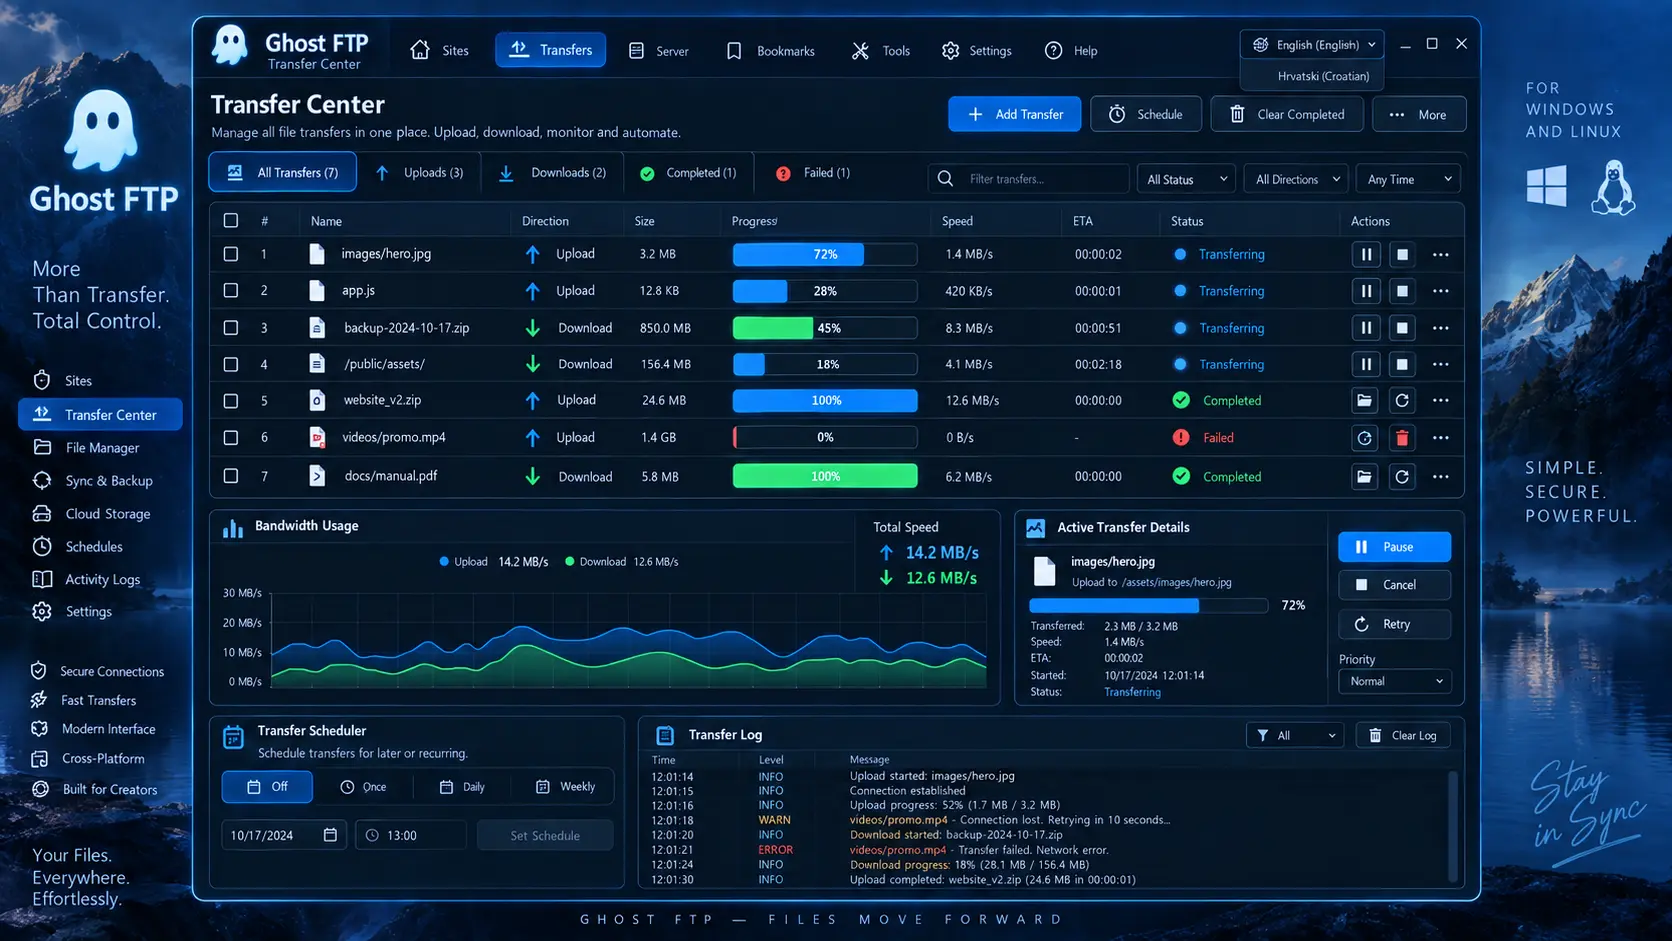The image size is (1672, 941).
Task: Select the Daily schedule option
Action: (x=462, y=787)
